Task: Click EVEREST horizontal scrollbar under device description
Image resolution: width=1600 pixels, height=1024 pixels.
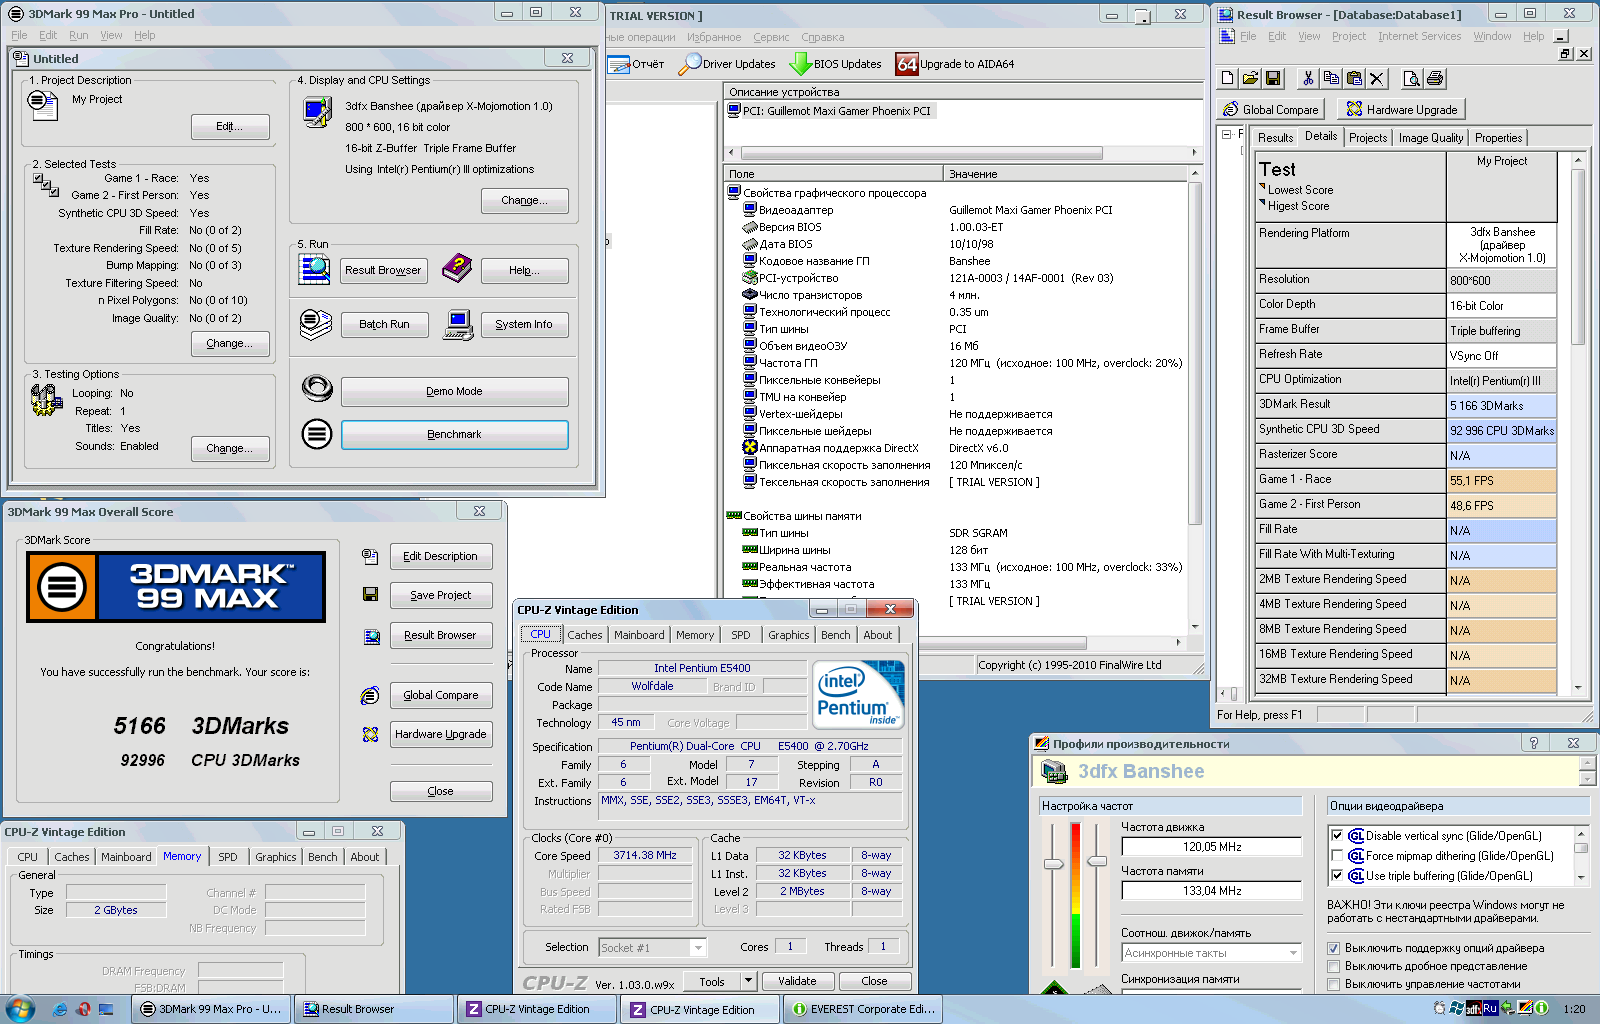Action: click(964, 153)
